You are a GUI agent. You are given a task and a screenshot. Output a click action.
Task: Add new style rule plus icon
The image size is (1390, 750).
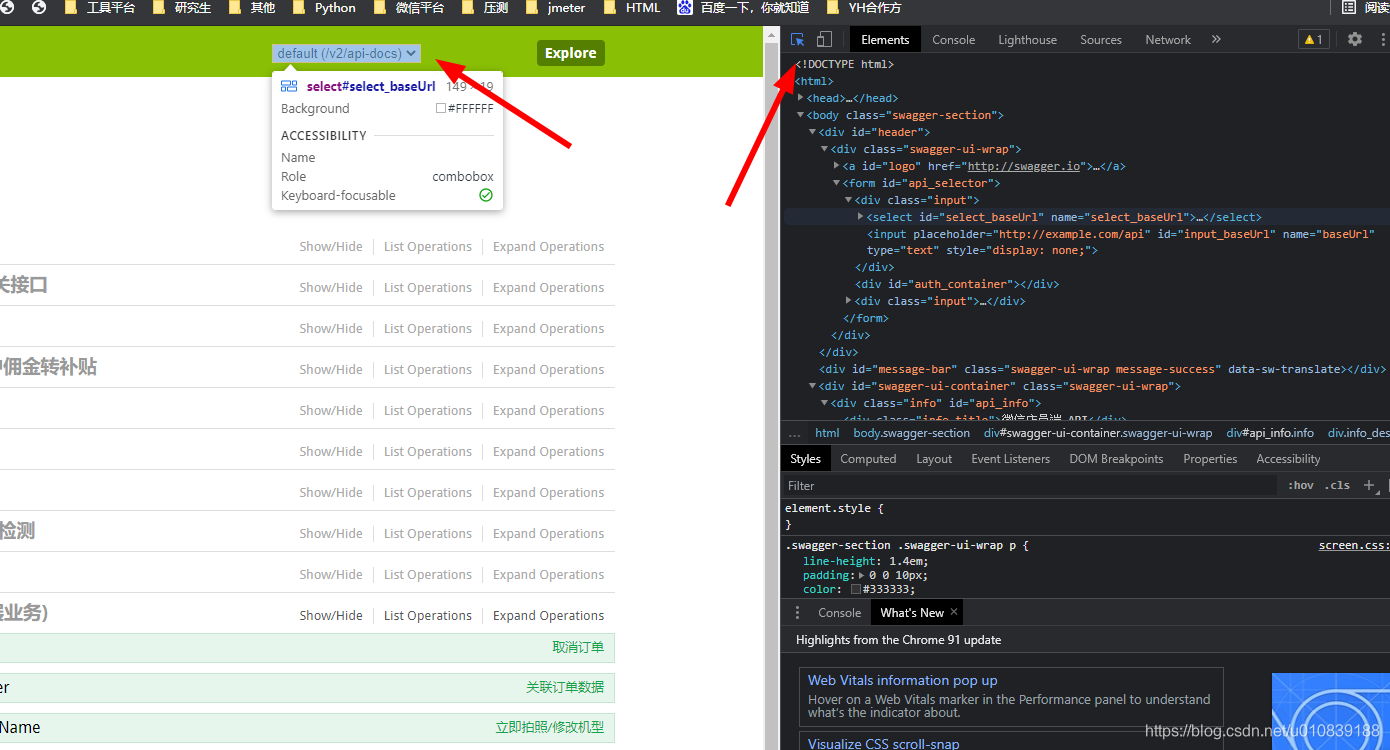[x=1369, y=485]
